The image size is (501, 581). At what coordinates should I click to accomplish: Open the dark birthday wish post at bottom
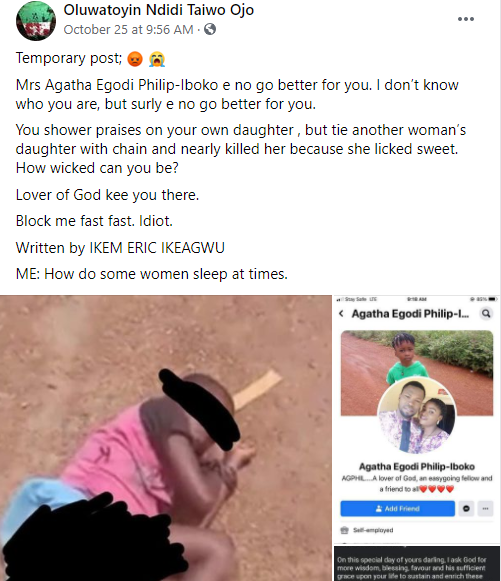[417, 563]
